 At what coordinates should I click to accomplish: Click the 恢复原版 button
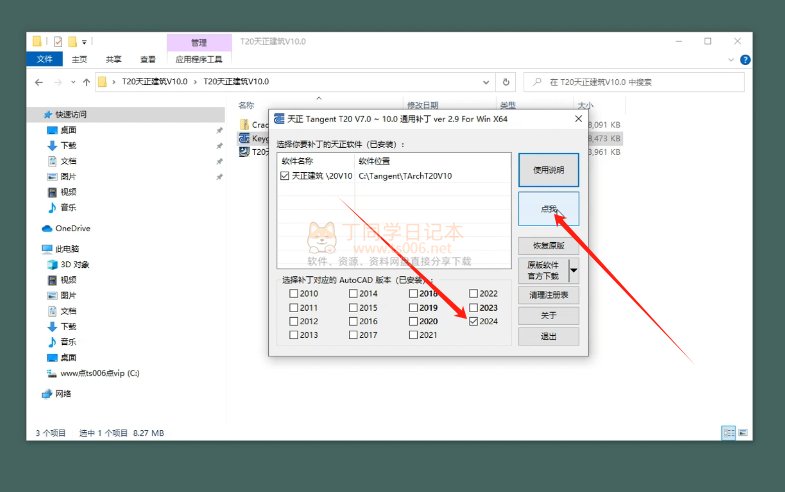[549, 246]
